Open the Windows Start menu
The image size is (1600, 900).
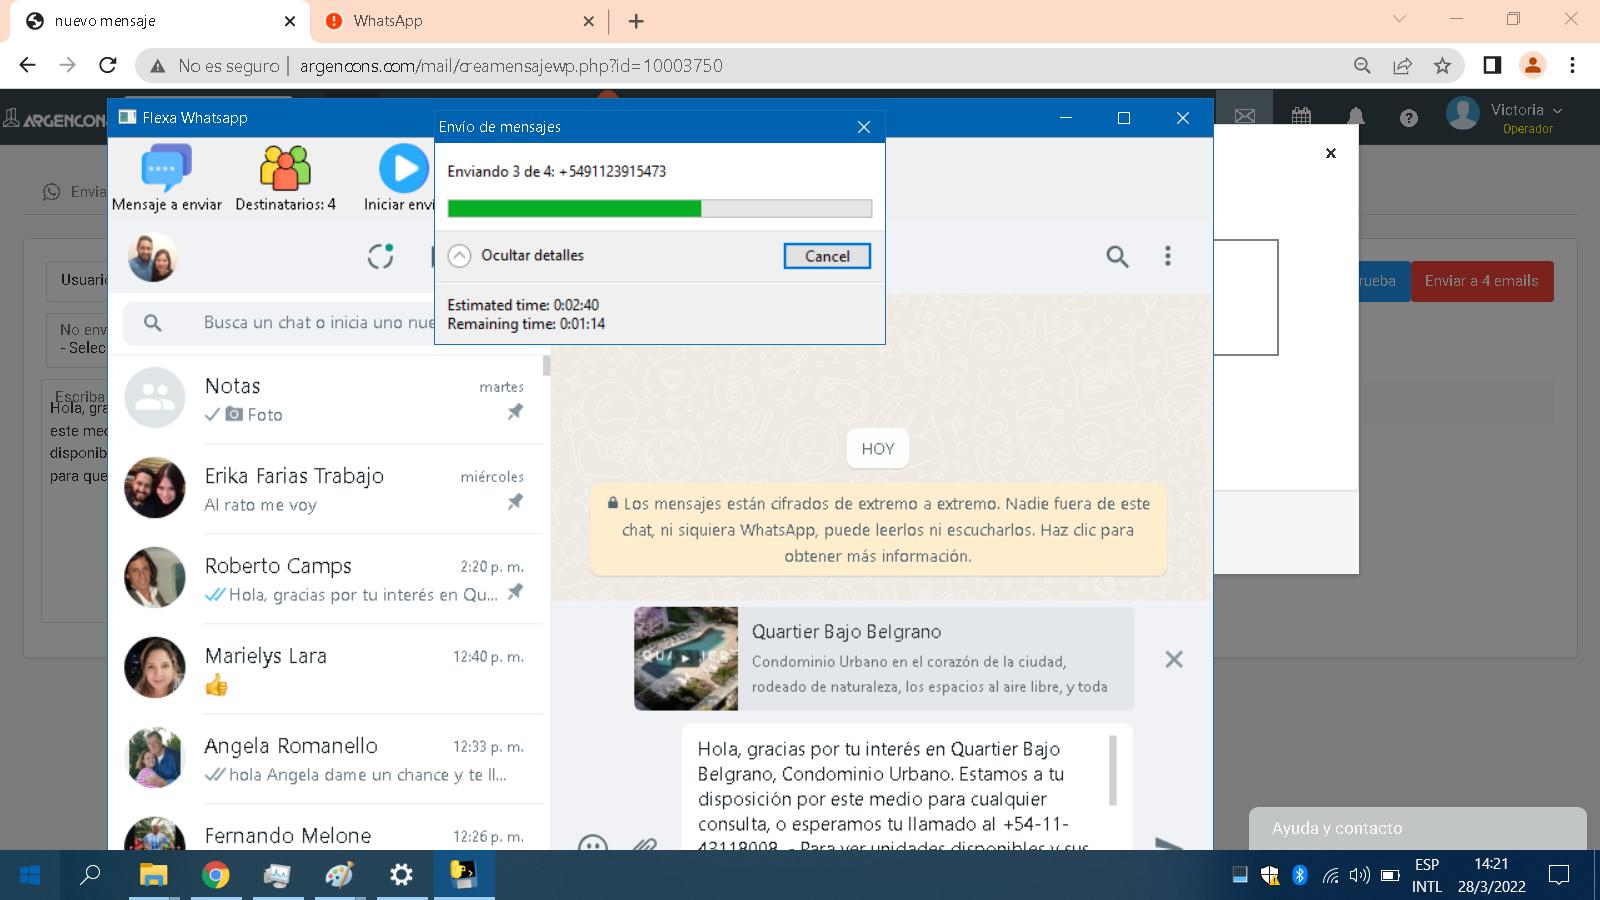[30, 875]
